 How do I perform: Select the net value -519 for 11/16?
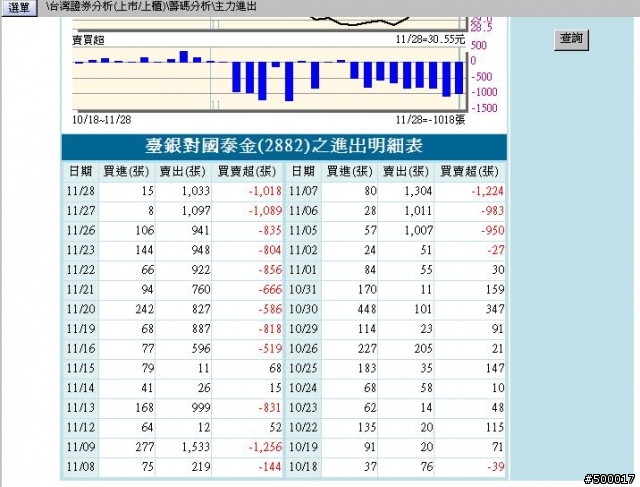pos(270,349)
